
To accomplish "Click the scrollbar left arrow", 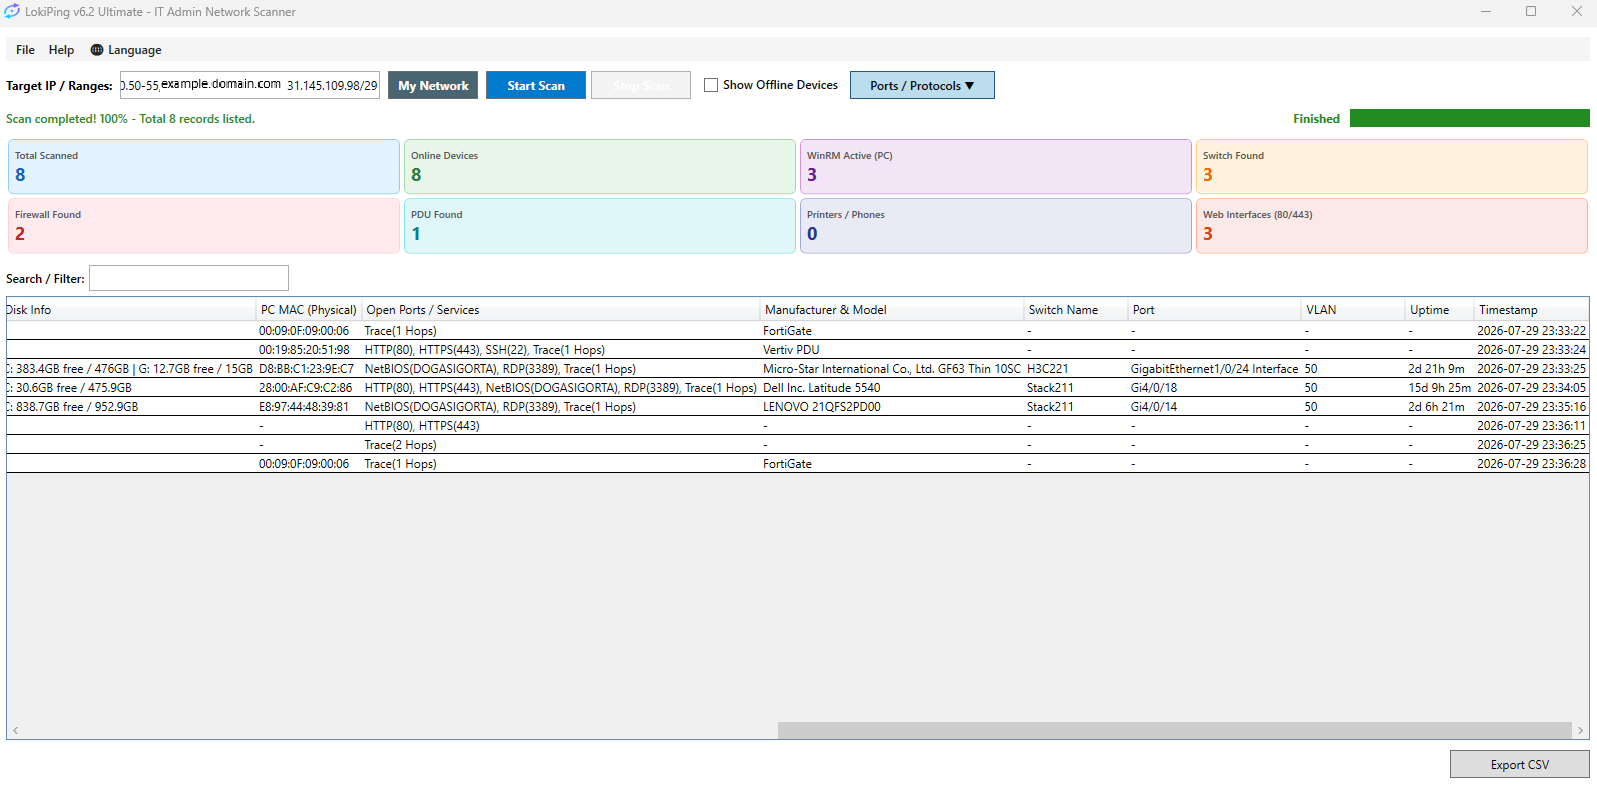I will coord(15,730).
